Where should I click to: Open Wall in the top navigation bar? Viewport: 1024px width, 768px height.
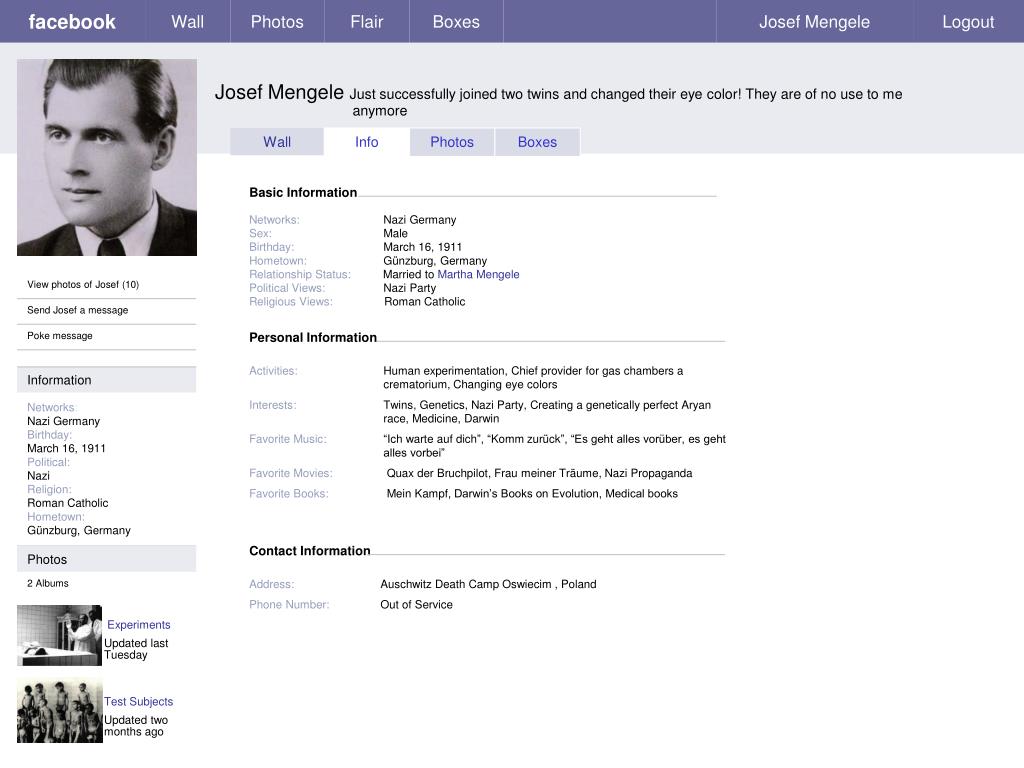pyautogui.click(x=187, y=22)
